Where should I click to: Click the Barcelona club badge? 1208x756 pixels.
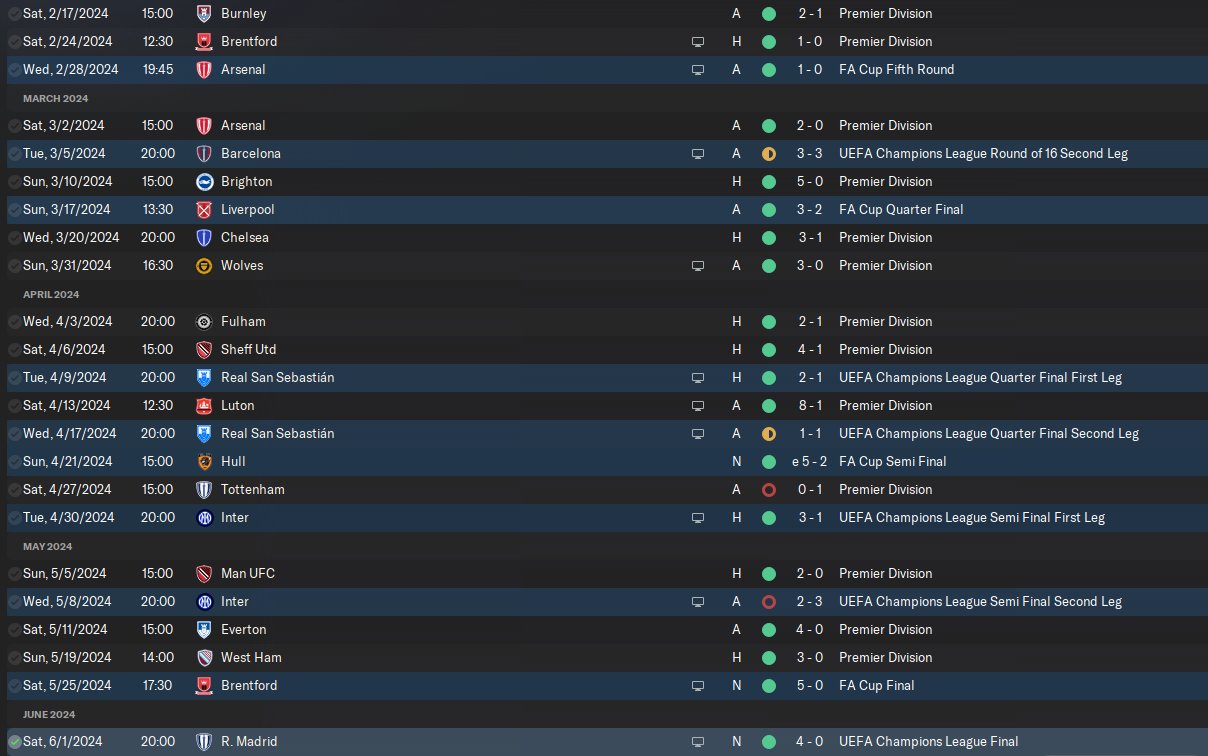(x=204, y=154)
